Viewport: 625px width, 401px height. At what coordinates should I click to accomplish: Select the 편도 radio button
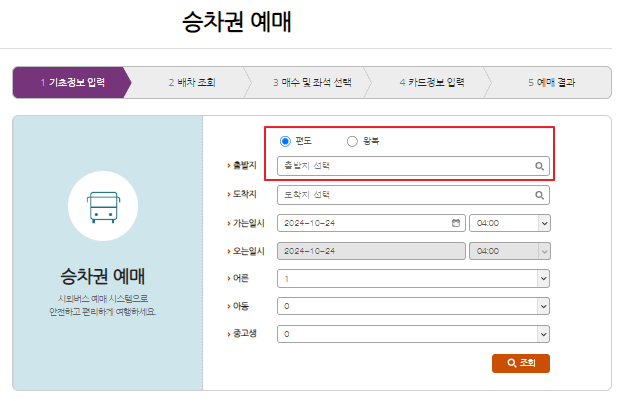[x=285, y=141]
